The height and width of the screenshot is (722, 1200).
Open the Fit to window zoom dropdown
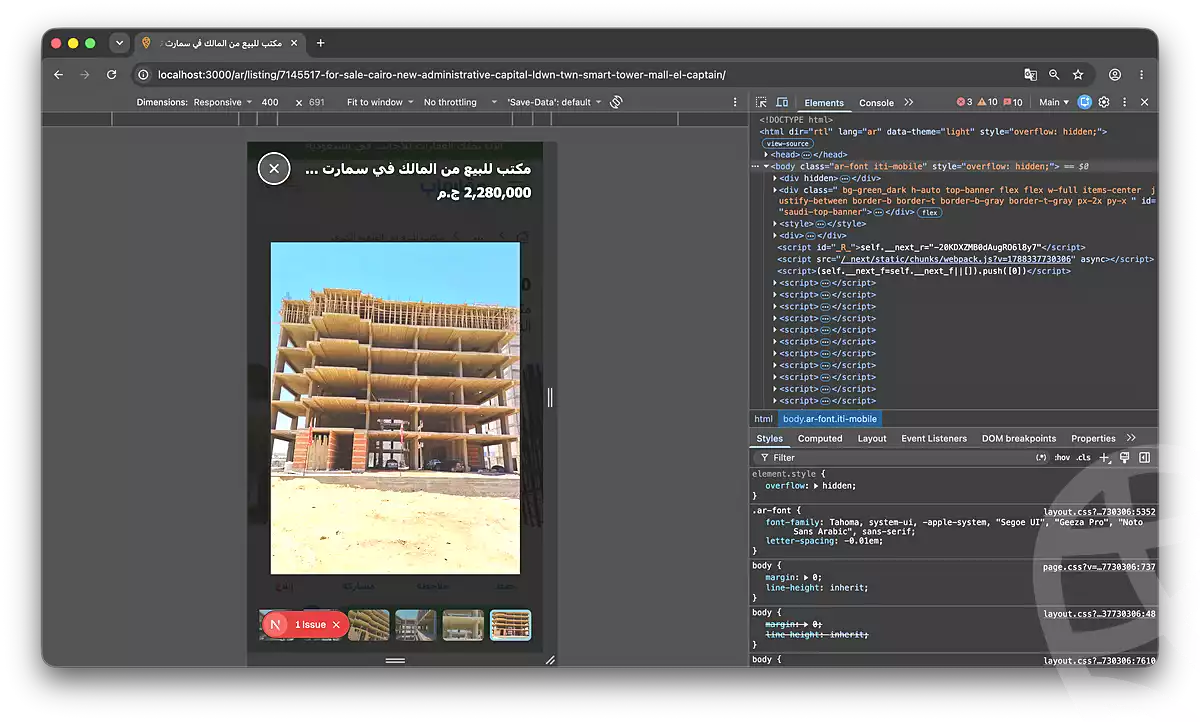[x=380, y=102]
